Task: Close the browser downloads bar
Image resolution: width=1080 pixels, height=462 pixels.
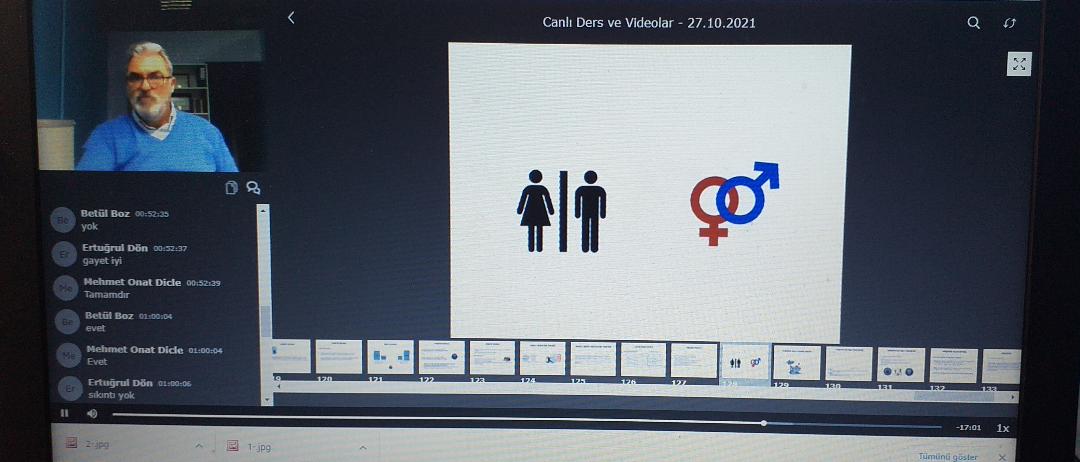Action: coord(1002,457)
